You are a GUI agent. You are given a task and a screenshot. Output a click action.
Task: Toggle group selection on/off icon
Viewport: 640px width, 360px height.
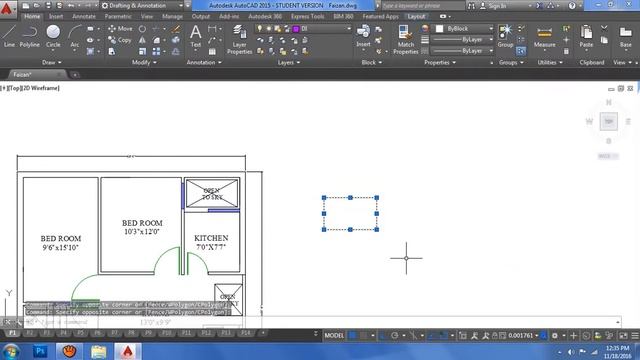pos(521,51)
